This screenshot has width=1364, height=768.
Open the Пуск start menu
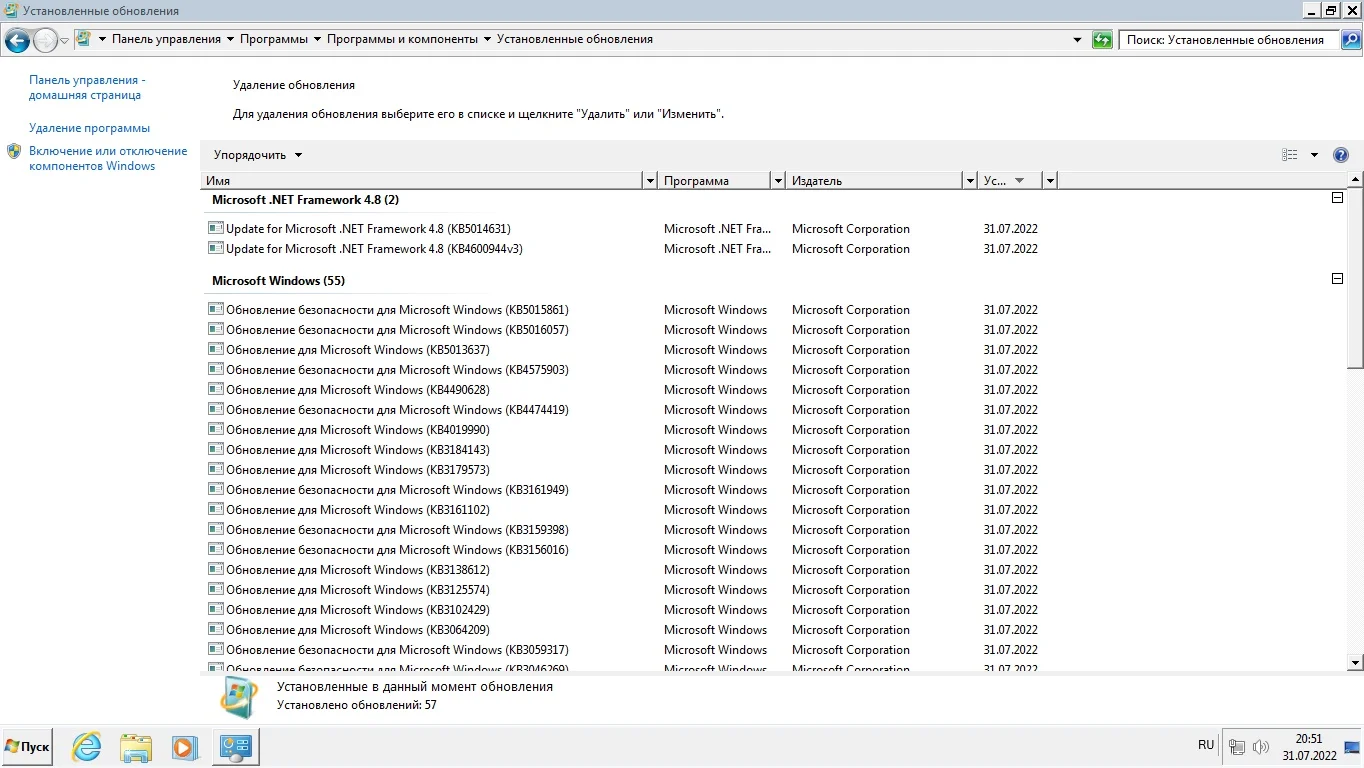(28, 747)
